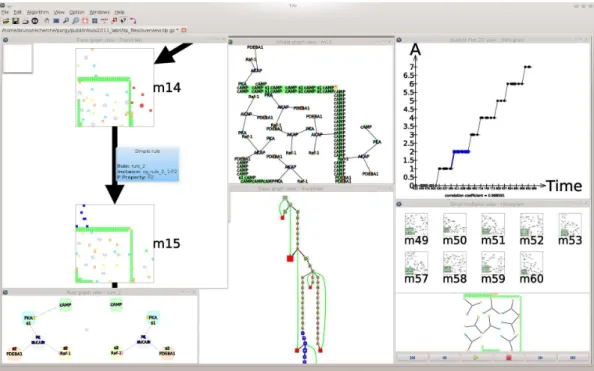Click the trace graph view panel icon

click(5, 40)
